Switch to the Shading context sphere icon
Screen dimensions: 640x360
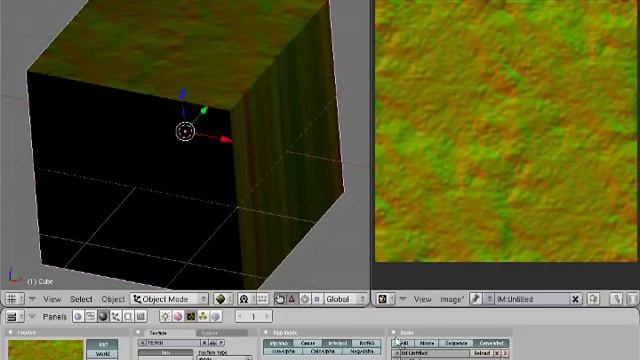103,316
